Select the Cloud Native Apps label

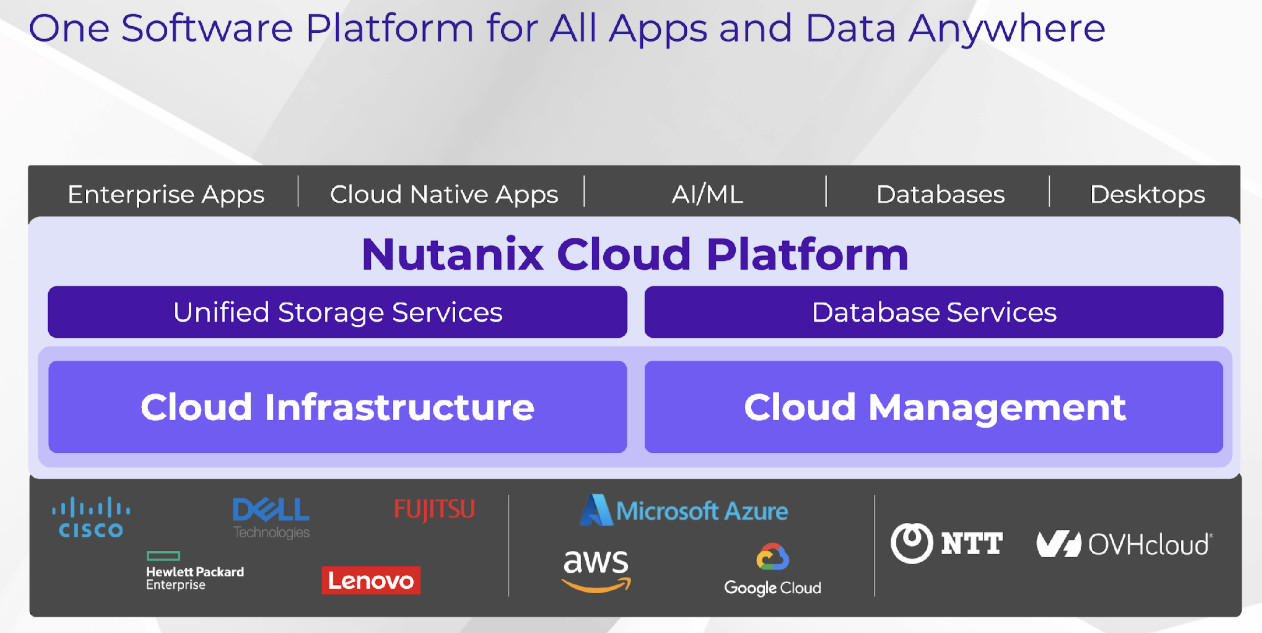point(444,194)
